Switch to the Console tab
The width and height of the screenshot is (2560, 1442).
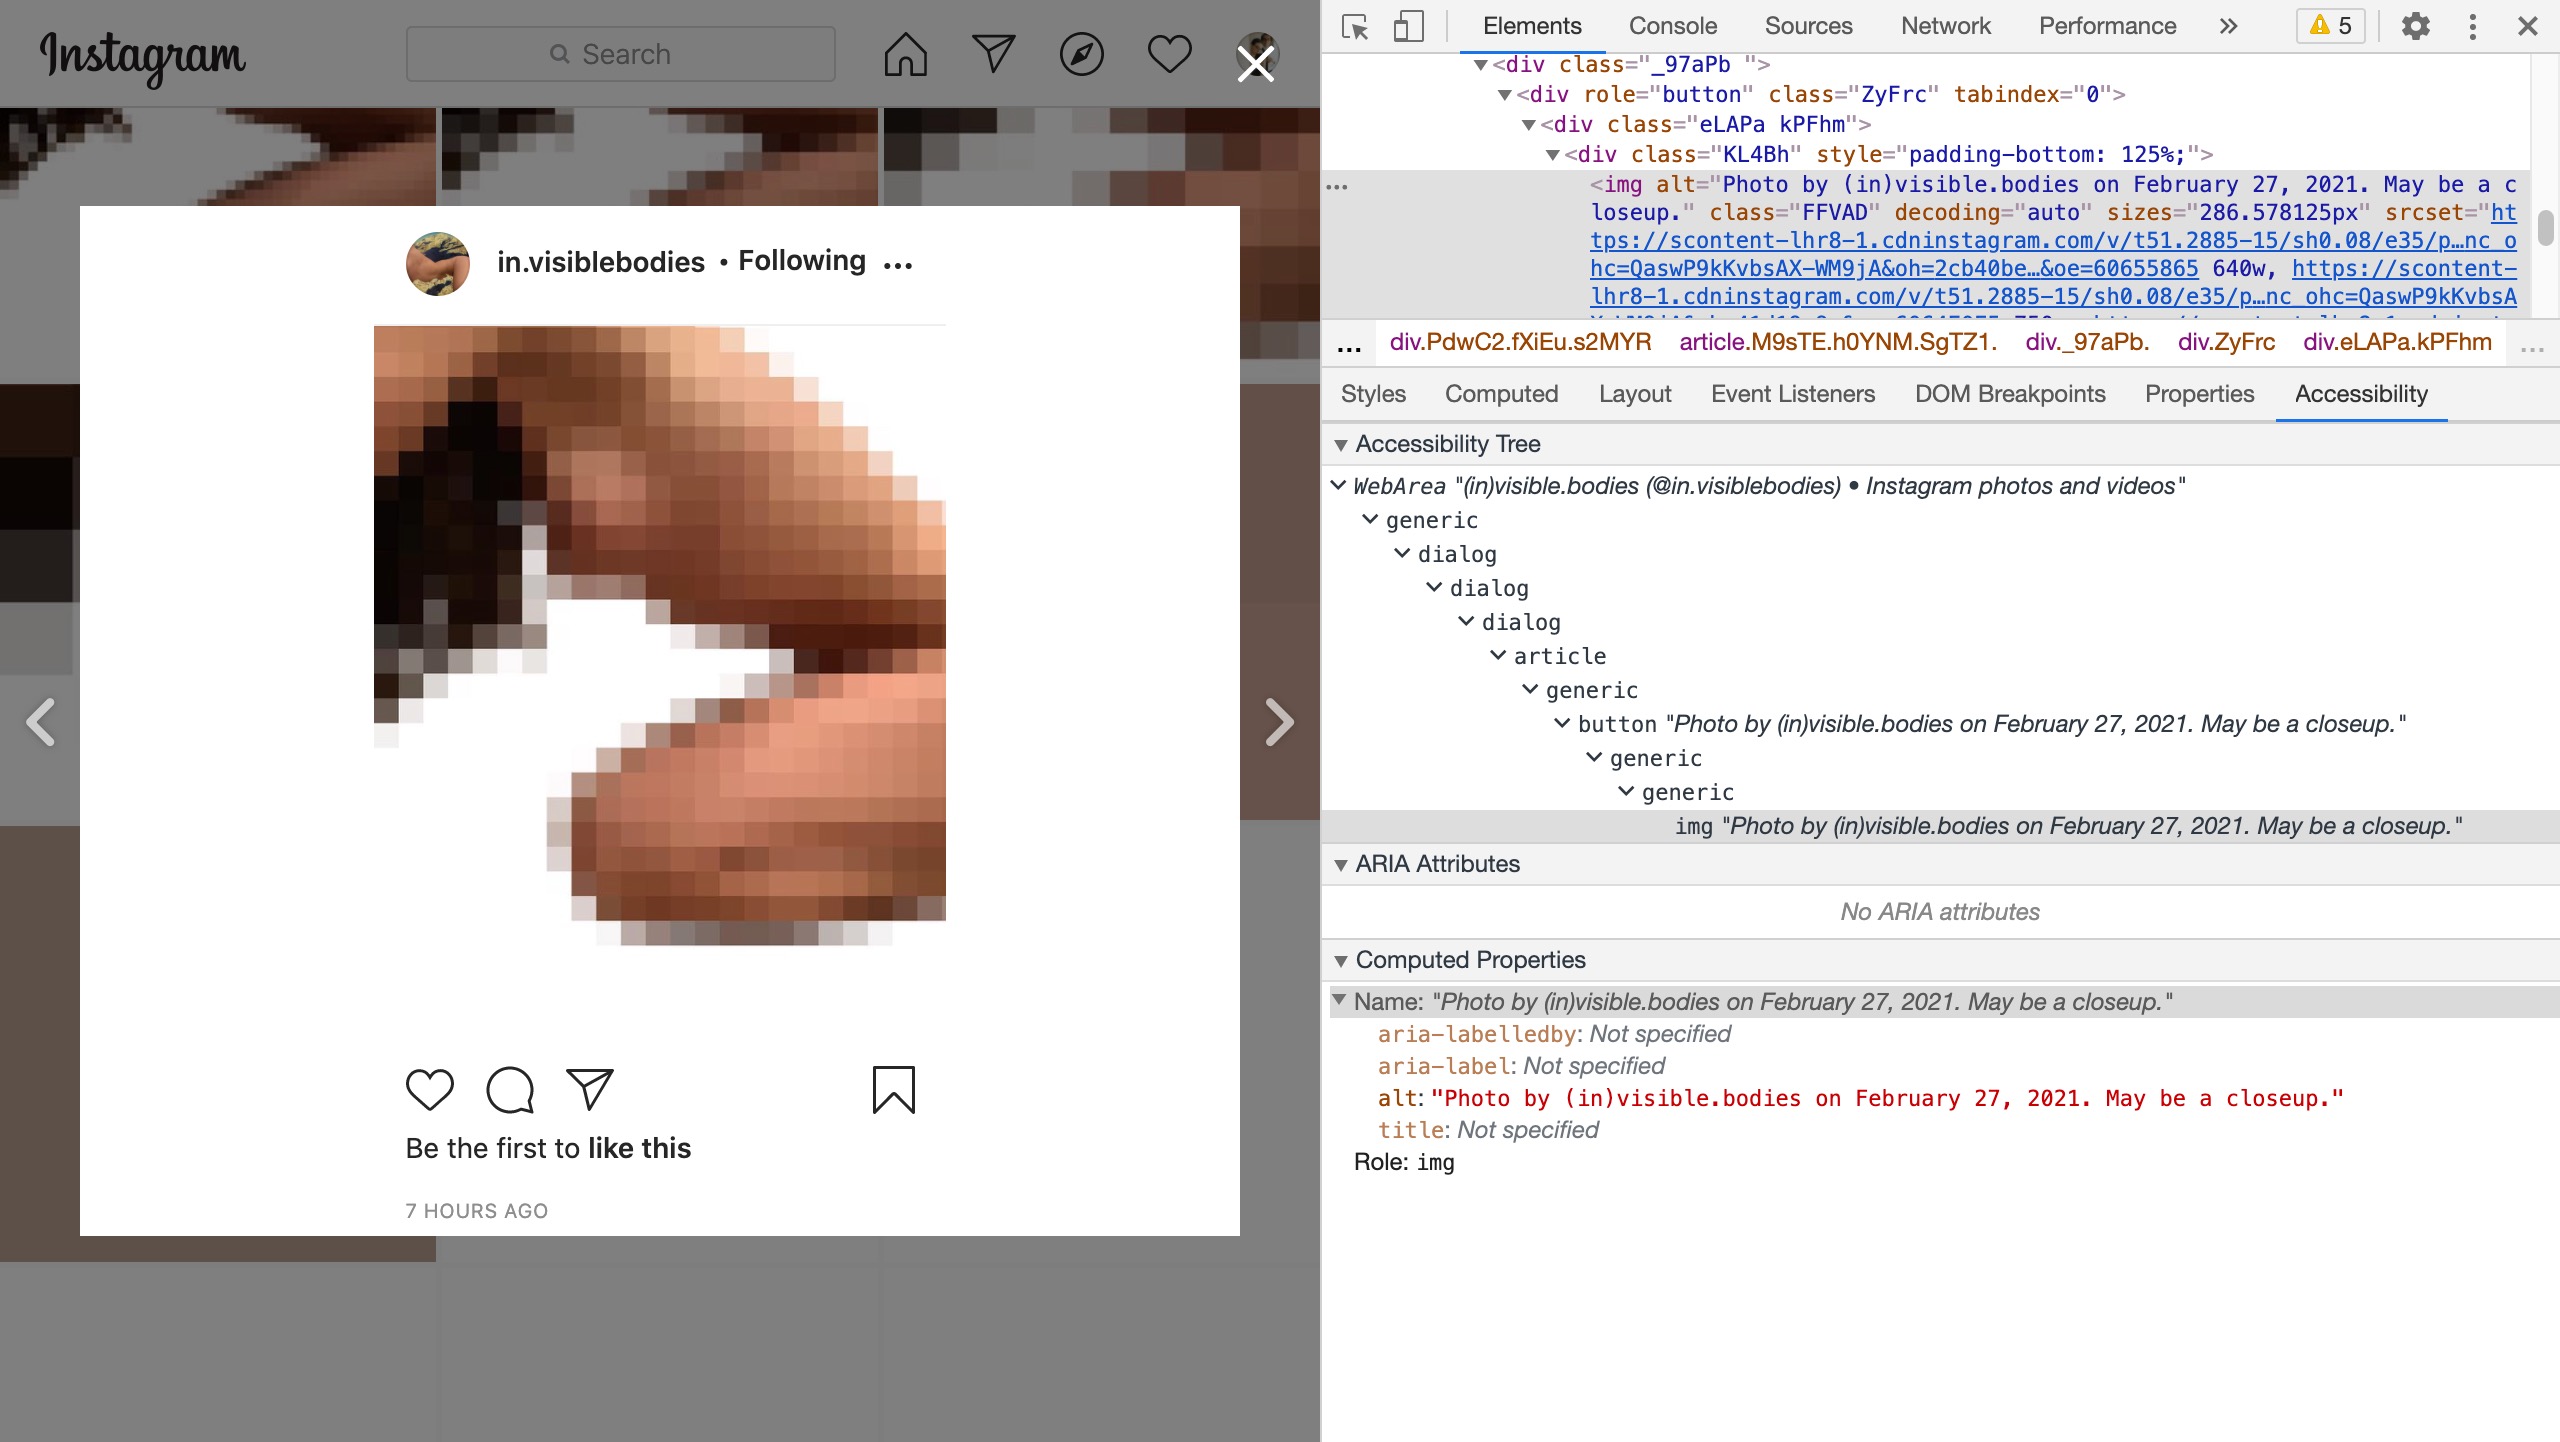pyautogui.click(x=1672, y=26)
